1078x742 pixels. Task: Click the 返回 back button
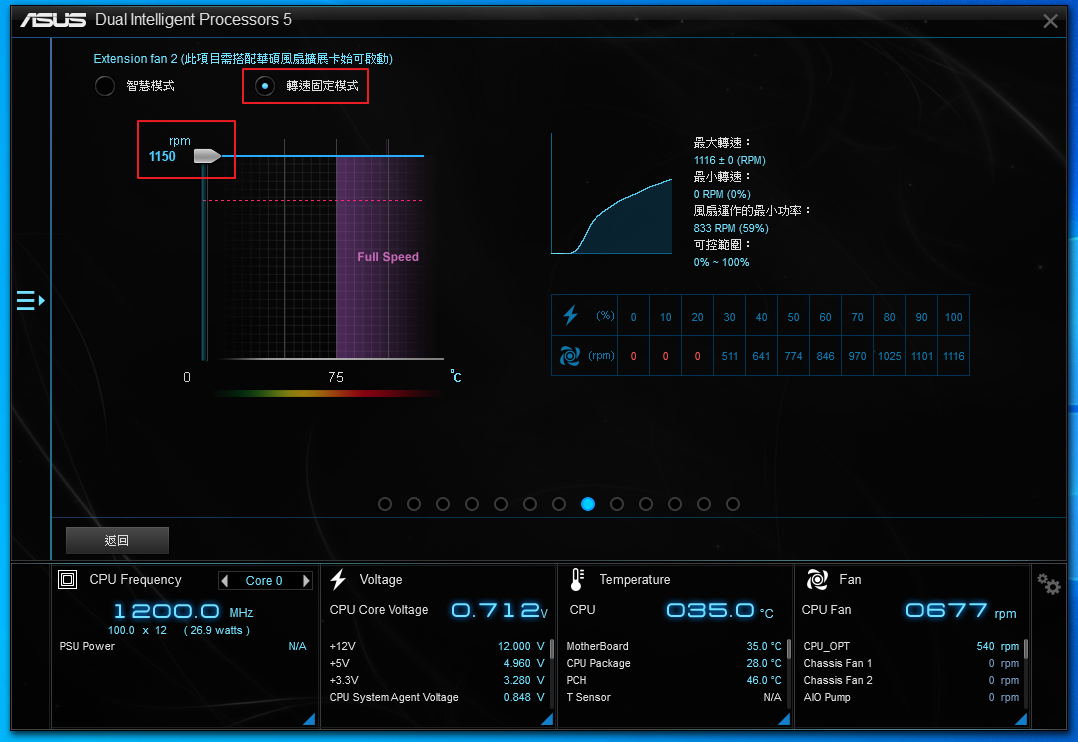pos(117,541)
